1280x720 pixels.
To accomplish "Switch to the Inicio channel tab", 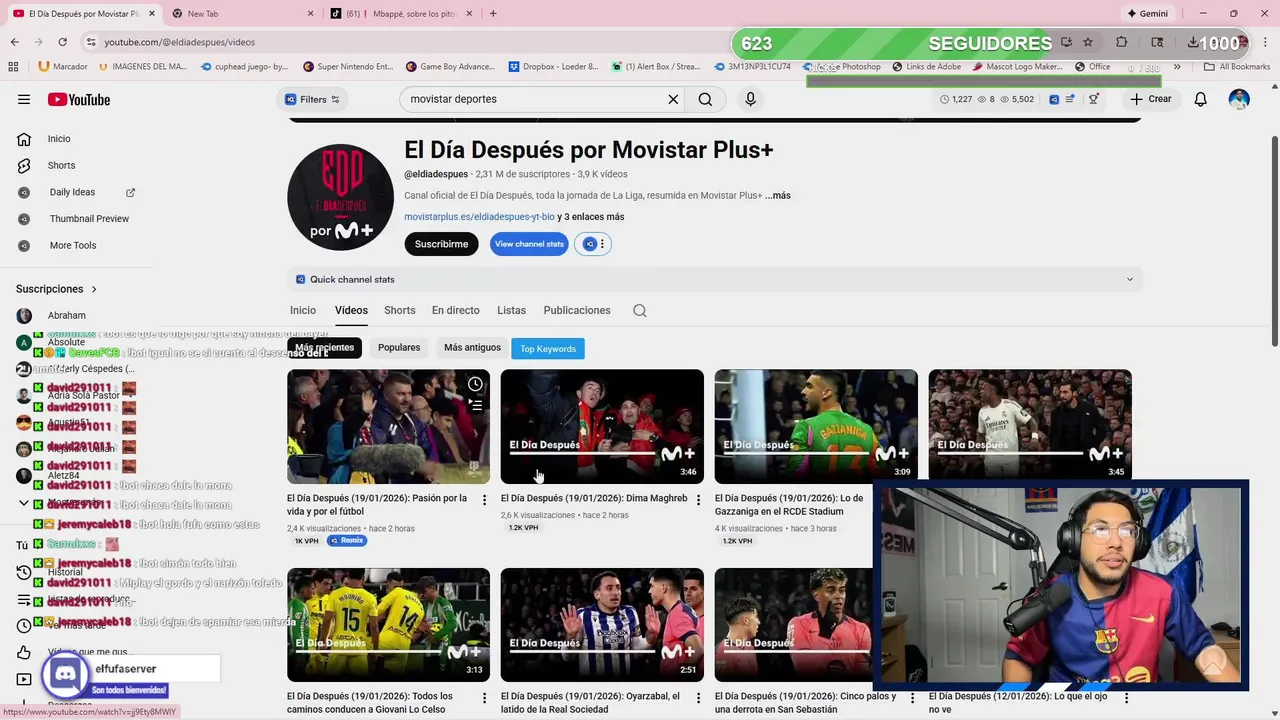I will click(303, 311).
